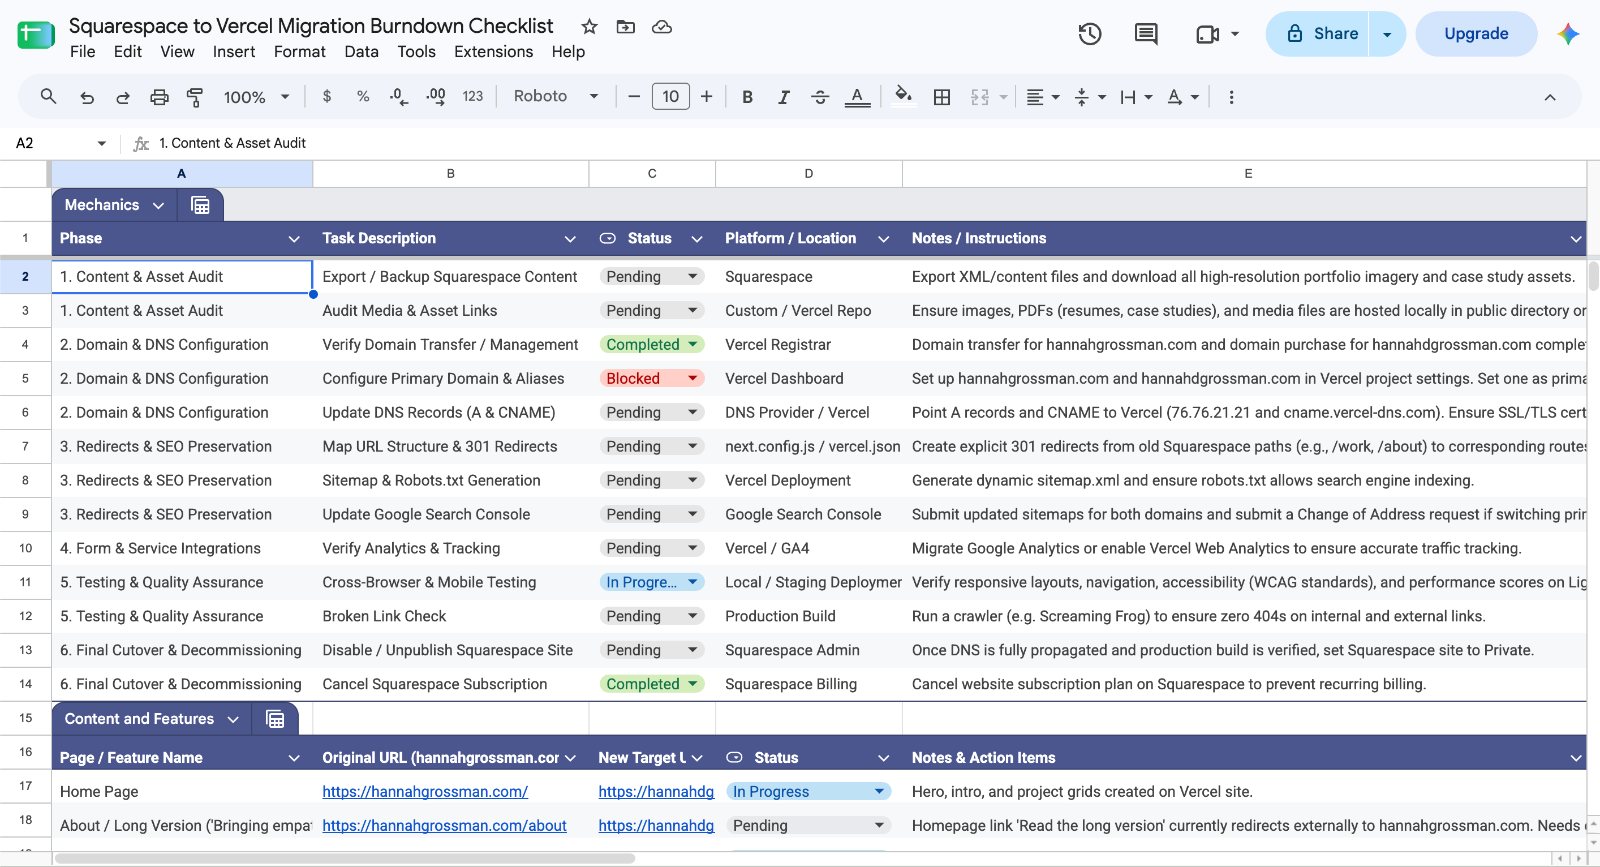1600x867 pixels.
Task: Select the 'Cancel Squarespace Subscription' cell
Action: pos(450,684)
